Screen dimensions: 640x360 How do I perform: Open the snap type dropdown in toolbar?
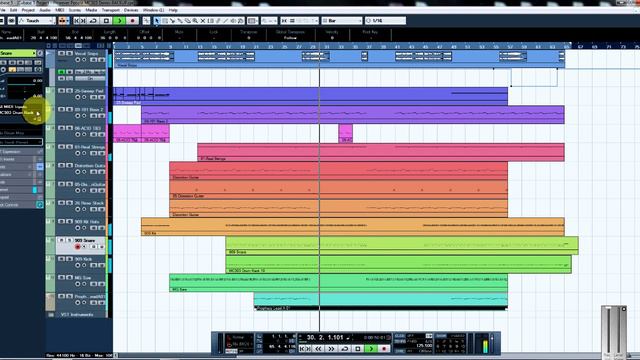click(x=299, y=20)
